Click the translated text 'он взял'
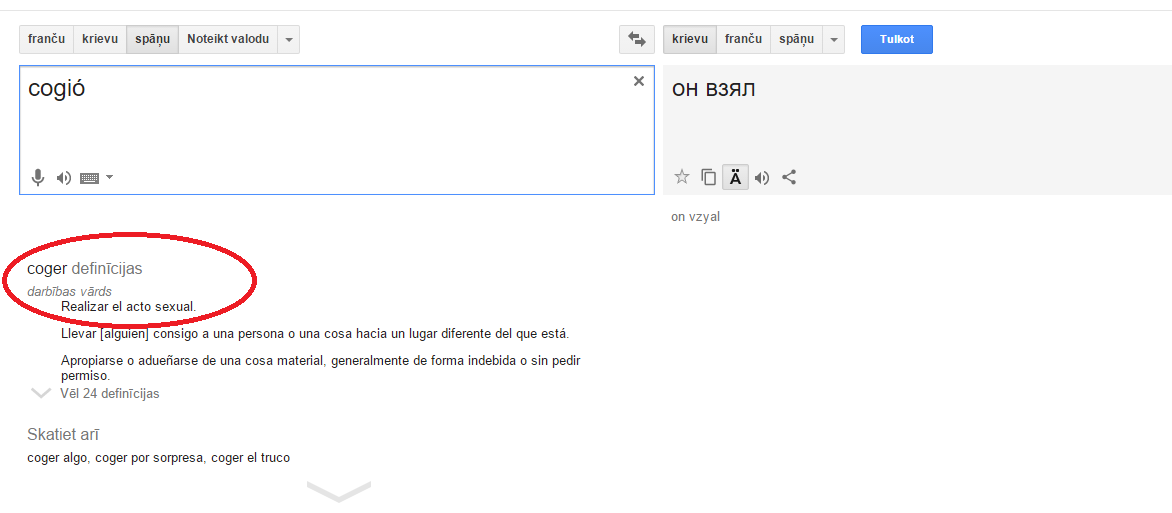The width and height of the screenshot is (1172, 513). 714,90
